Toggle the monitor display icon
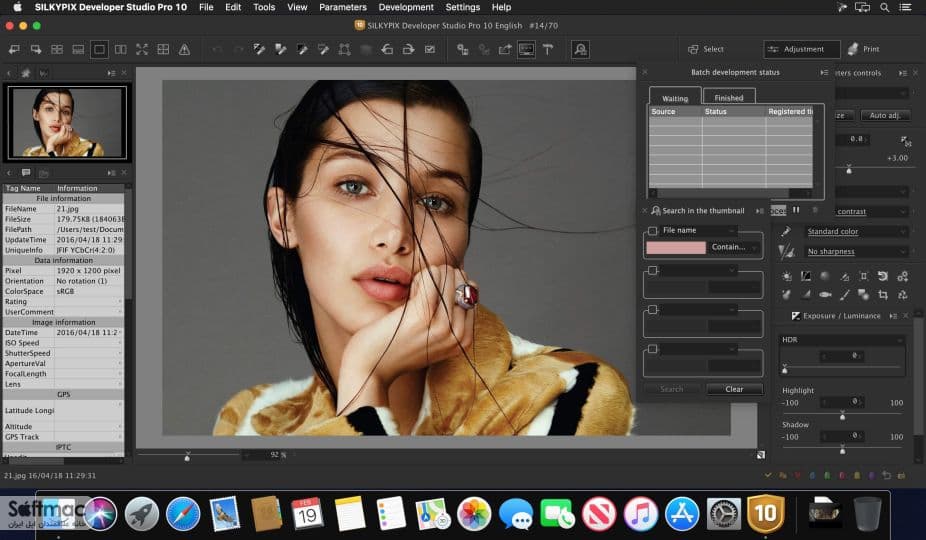This screenshot has width=926, height=540. click(x=526, y=50)
